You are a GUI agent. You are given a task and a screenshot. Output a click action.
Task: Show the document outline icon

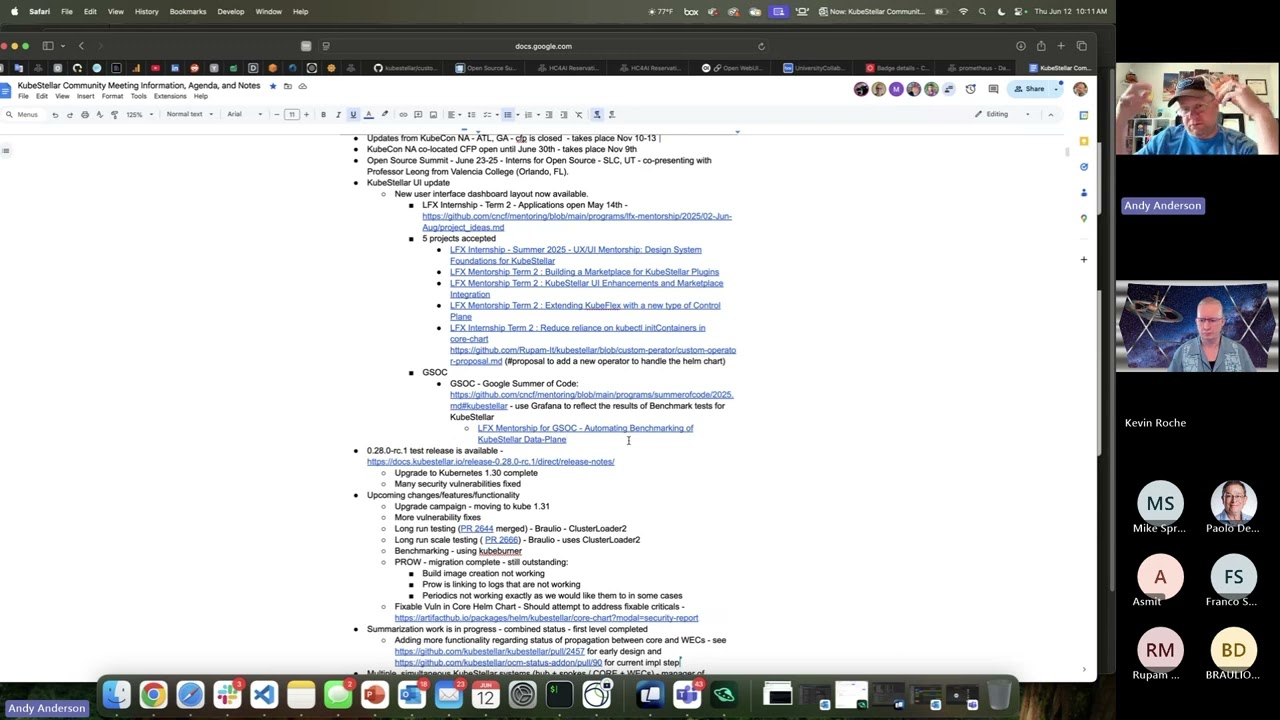[6, 151]
